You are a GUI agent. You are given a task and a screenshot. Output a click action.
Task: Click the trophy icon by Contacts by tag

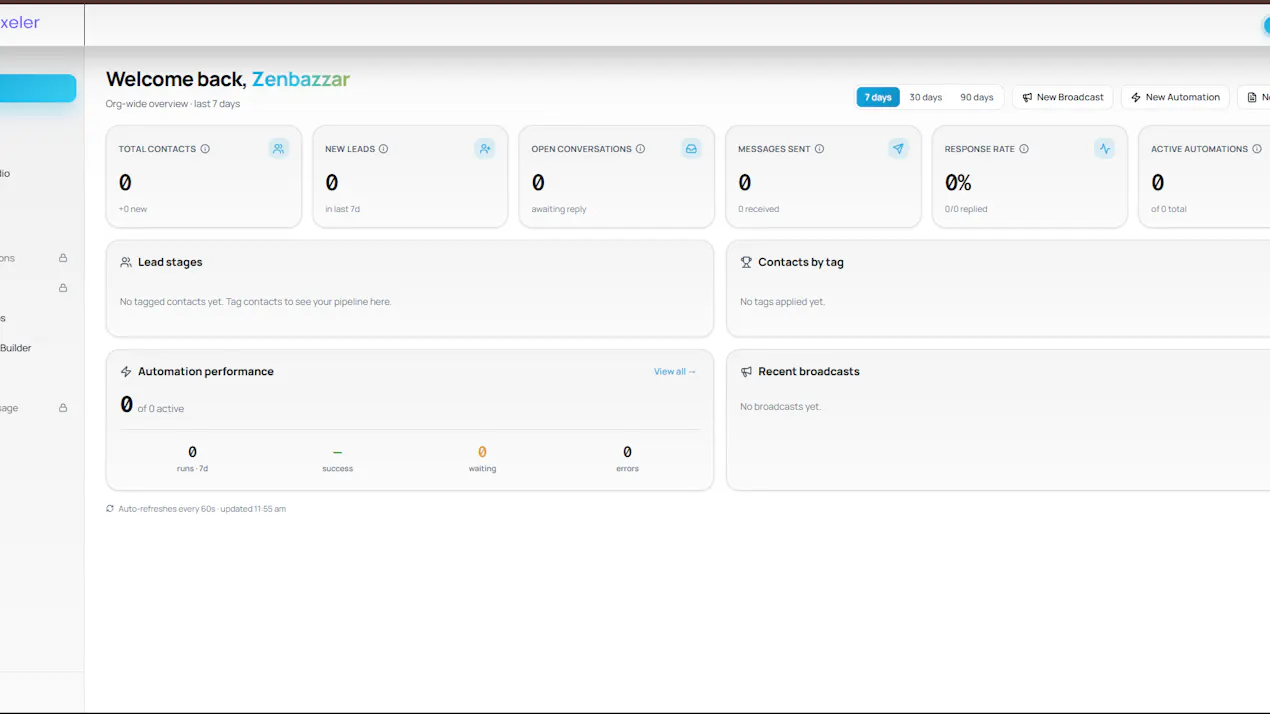click(746, 262)
